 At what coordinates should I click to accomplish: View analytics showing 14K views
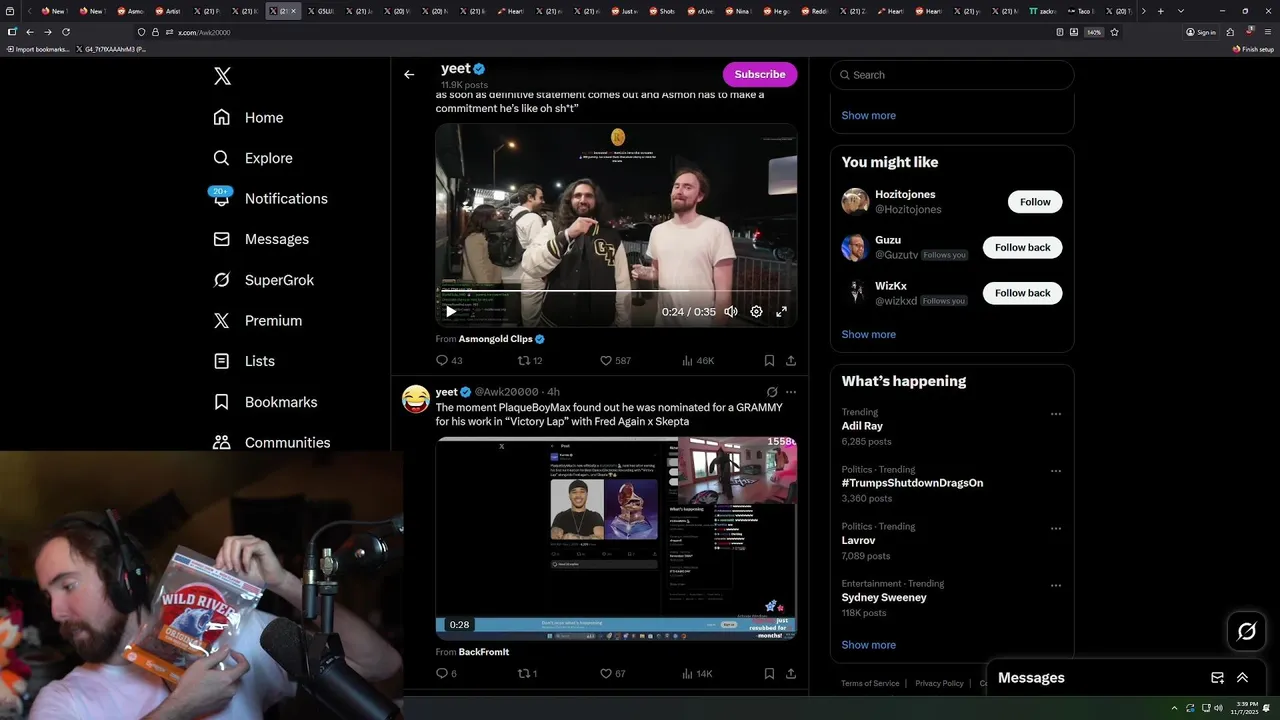(x=697, y=673)
